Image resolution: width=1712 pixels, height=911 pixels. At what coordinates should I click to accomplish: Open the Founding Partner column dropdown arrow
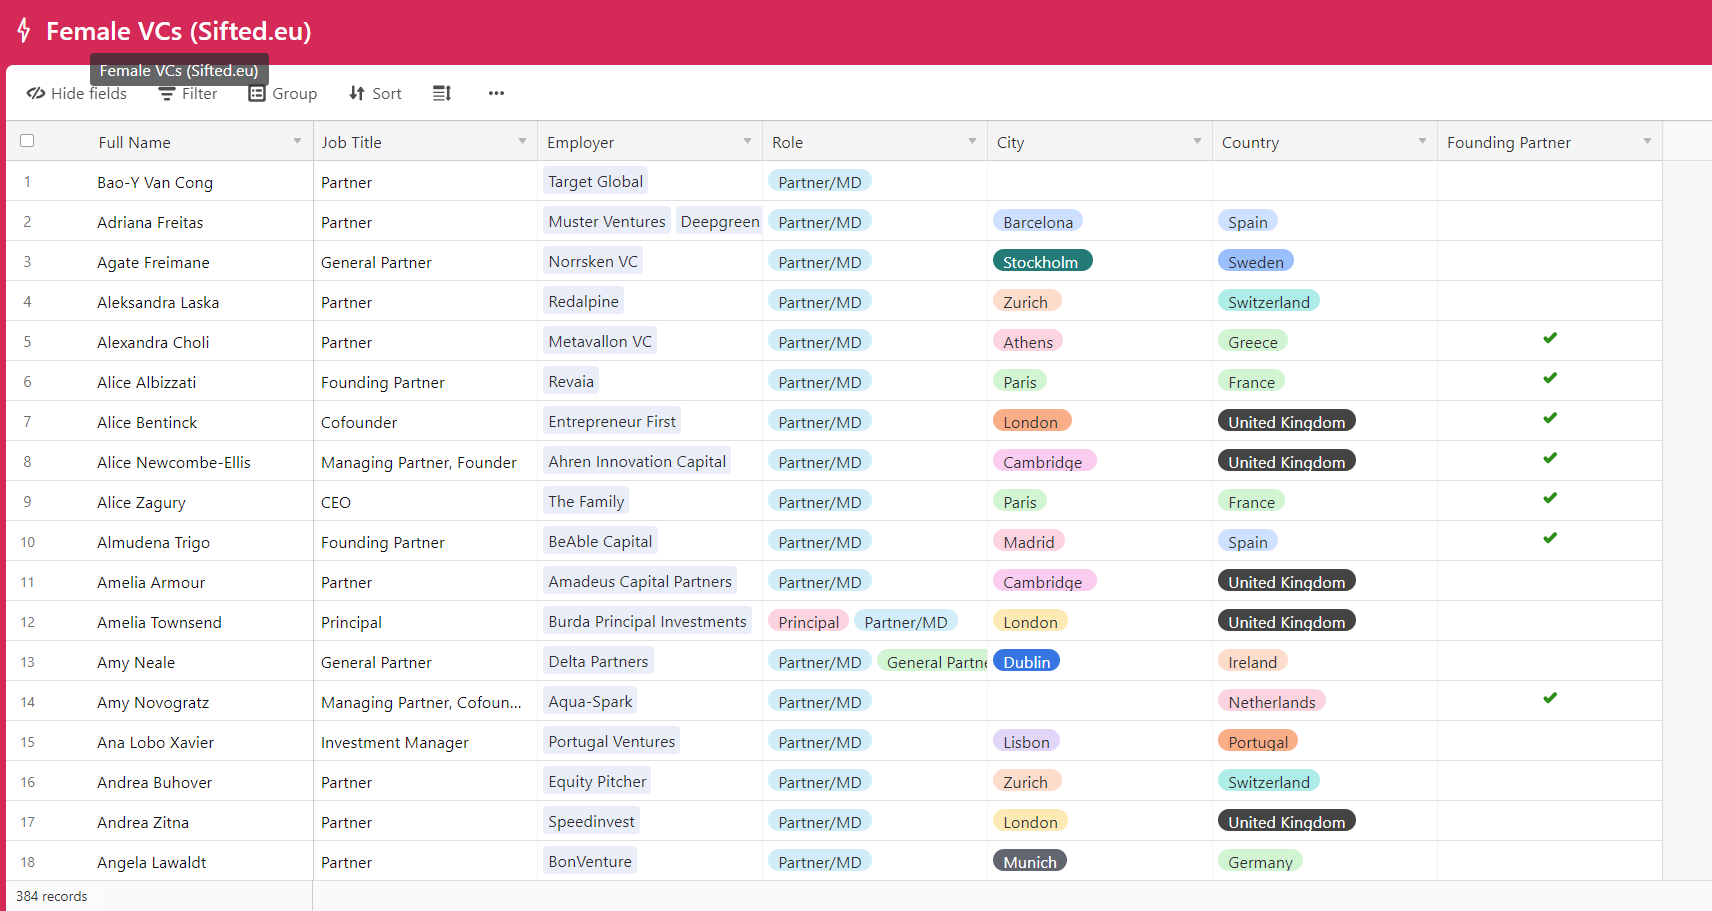point(1647,141)
